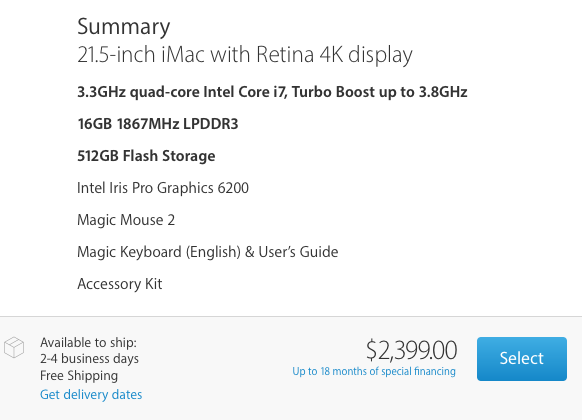This screenshot has height=420, width=582.
Task: Click the User's Guide text
Action: tap(298, 252)
